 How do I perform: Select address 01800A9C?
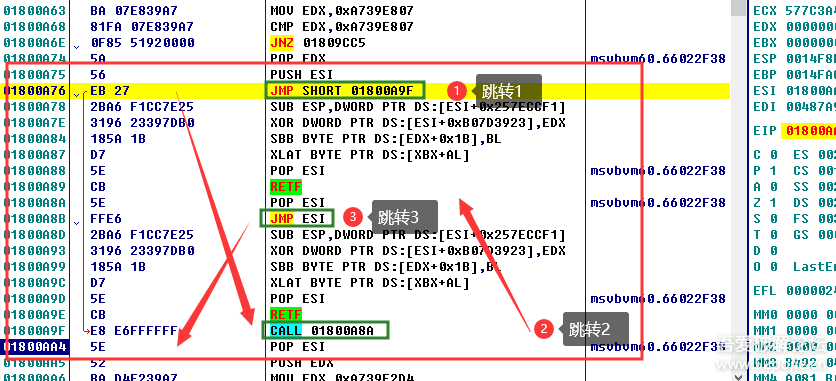click(34, 282)
